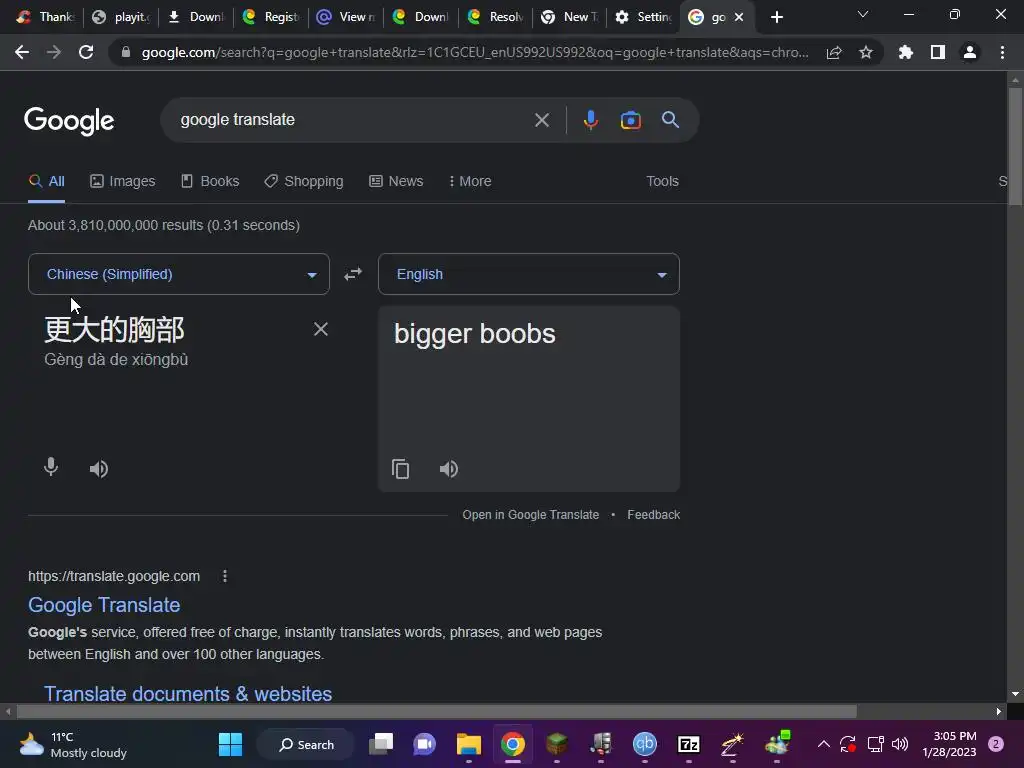
Task: Listen to the English translation
Action: coord(449,469)
